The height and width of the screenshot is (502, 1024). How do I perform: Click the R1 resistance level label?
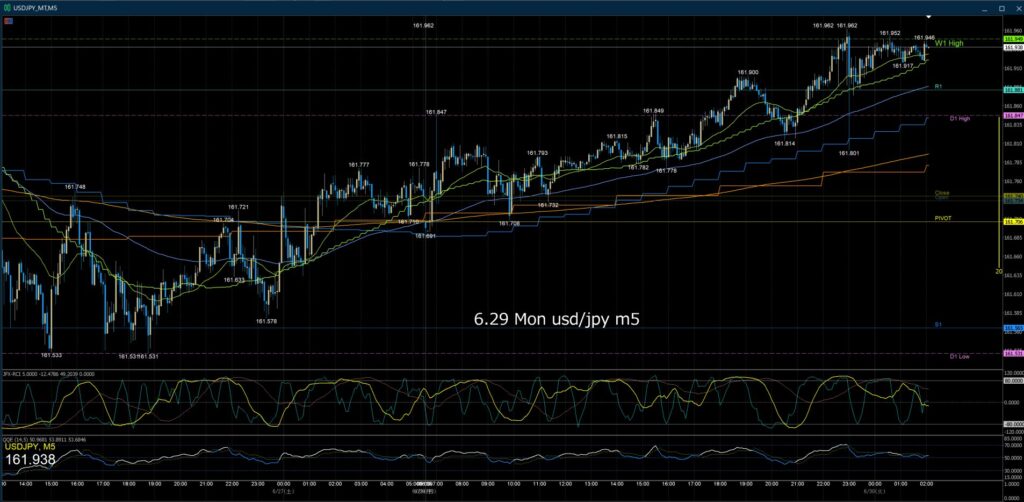(938, 86)
